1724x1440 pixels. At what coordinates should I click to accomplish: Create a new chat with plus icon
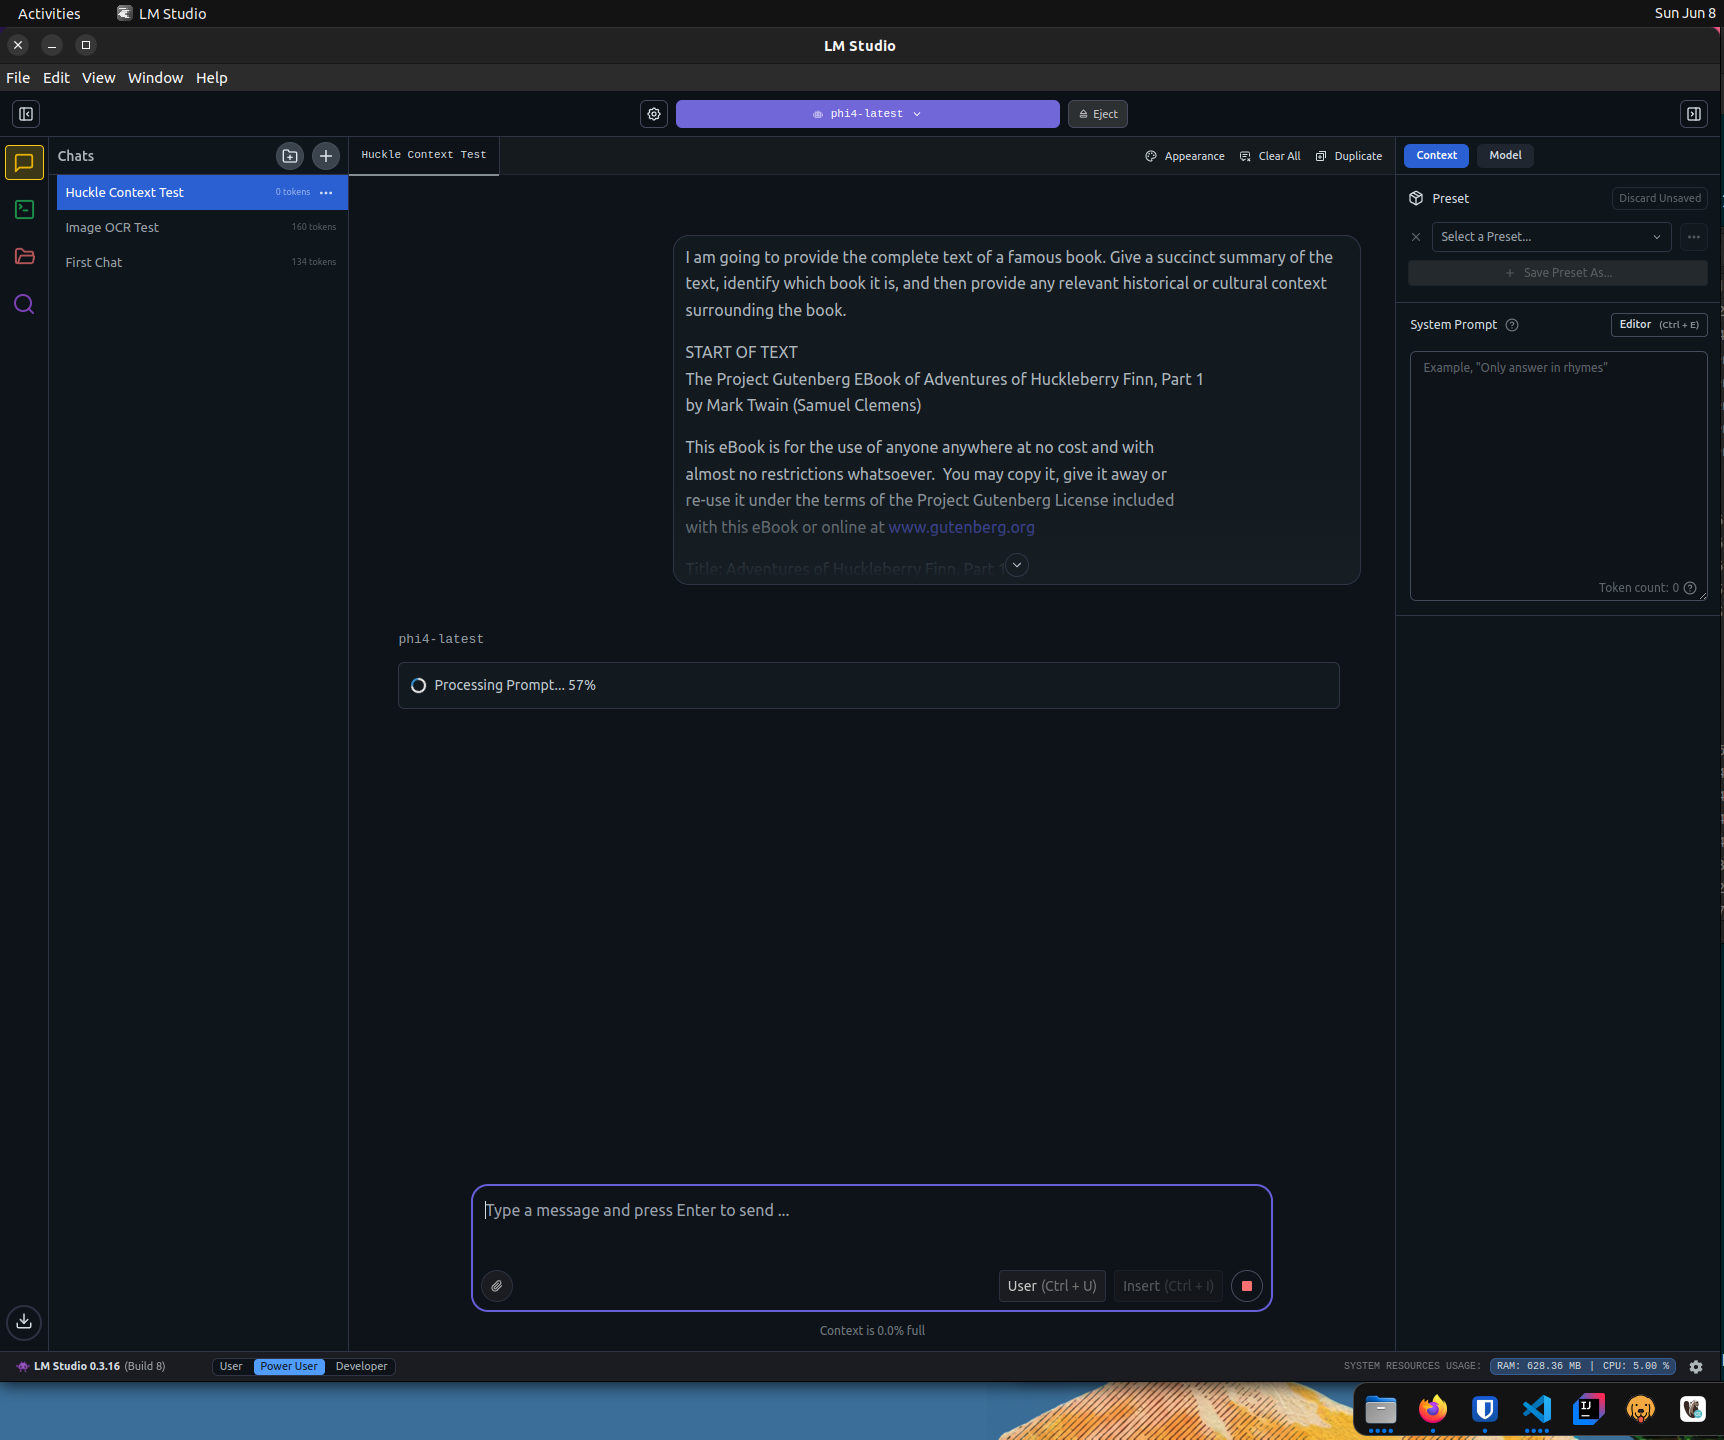click(x=326, y=156)
